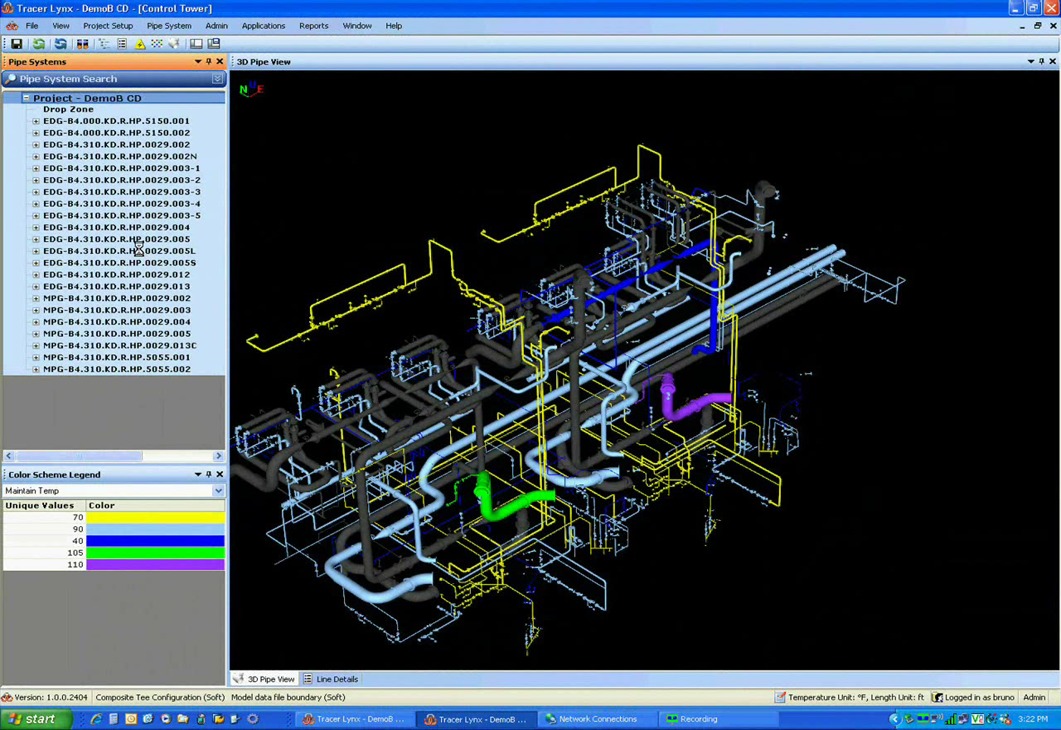The image size is (1061, 730).
Task: Open the Project Setup menu
Action: [108, 26]
